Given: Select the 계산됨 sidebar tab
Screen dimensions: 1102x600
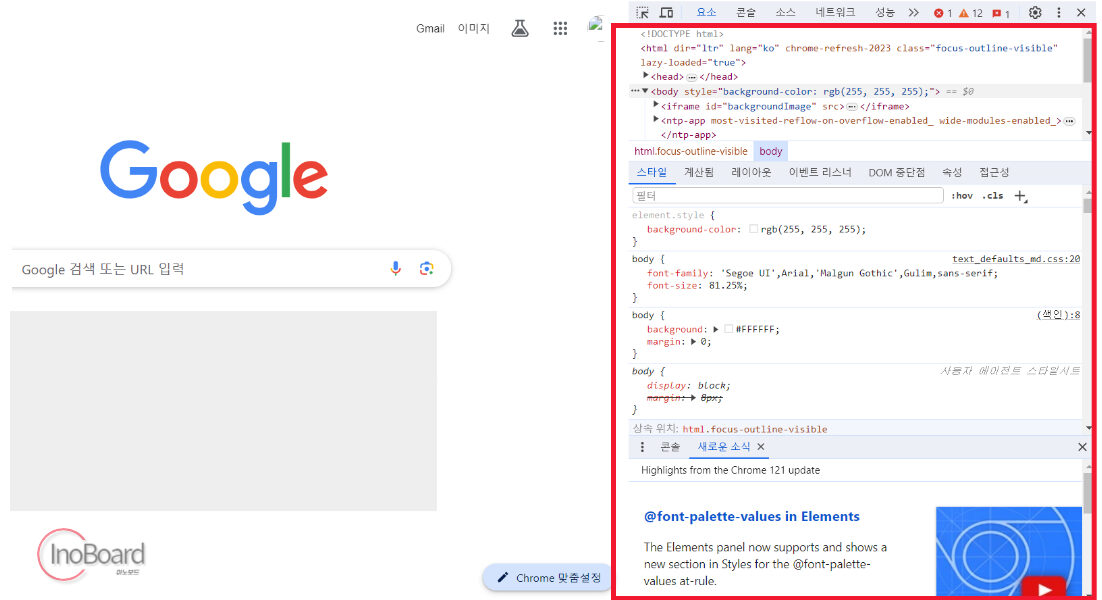Looking at the screenshot, I should [699, 172].
